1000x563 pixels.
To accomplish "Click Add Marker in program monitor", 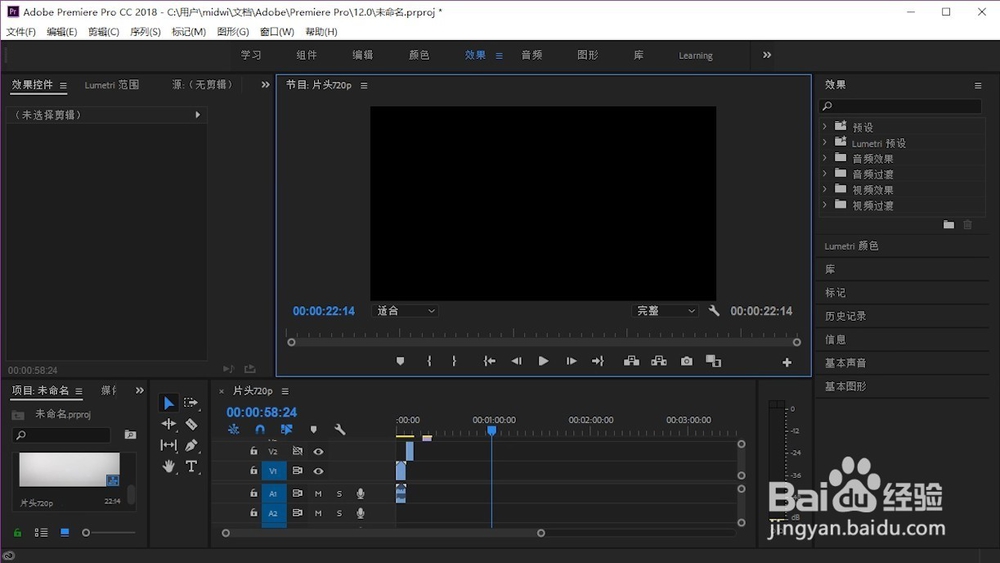I will [400, 362].
